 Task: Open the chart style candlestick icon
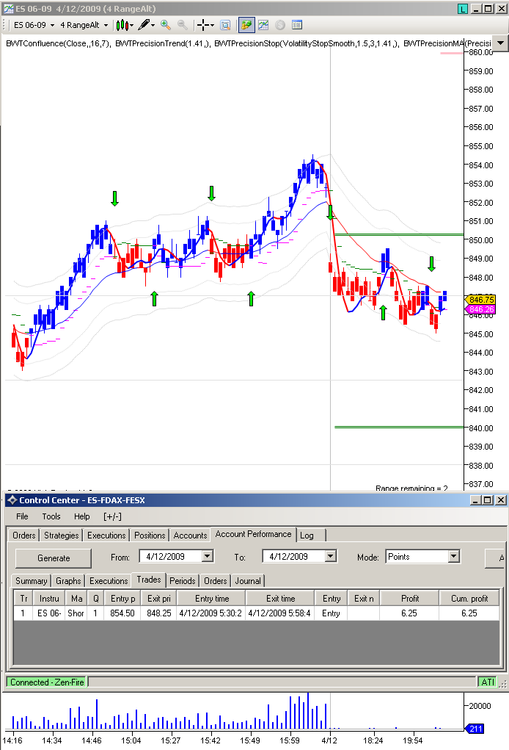coord(122,25)
